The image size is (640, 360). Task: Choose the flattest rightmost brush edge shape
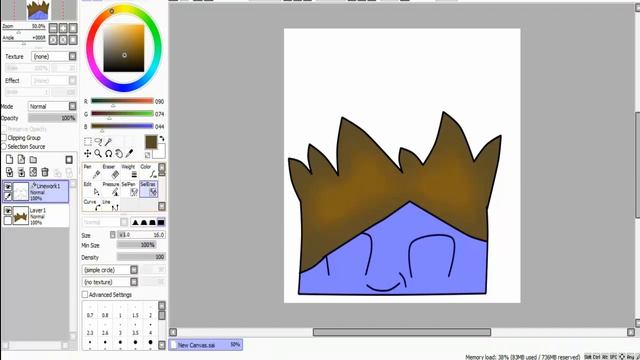(x=161, y=222)
